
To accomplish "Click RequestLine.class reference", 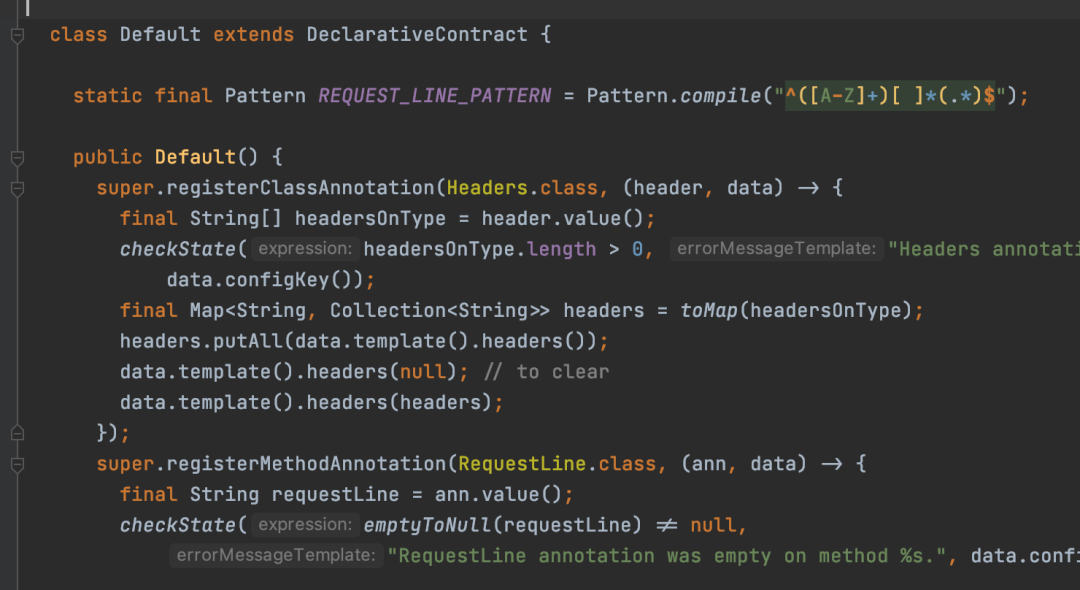I will pos(557,464).
